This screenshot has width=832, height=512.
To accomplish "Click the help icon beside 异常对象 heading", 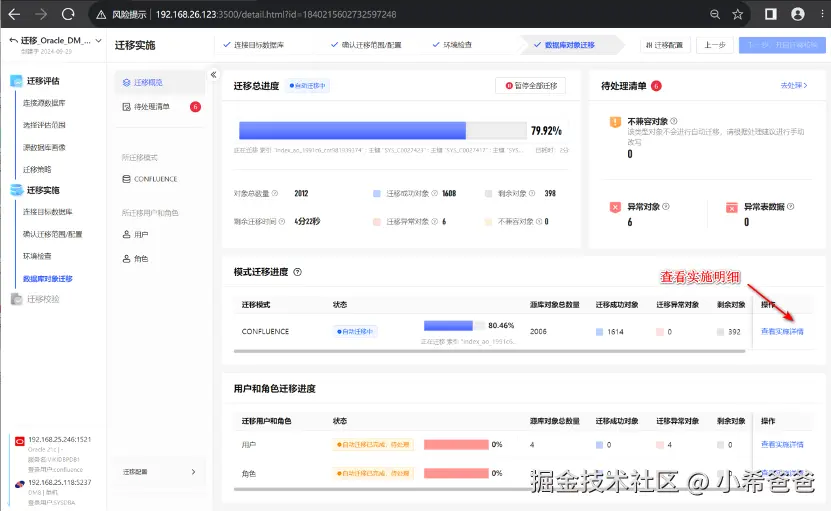I will click(666, 207).
